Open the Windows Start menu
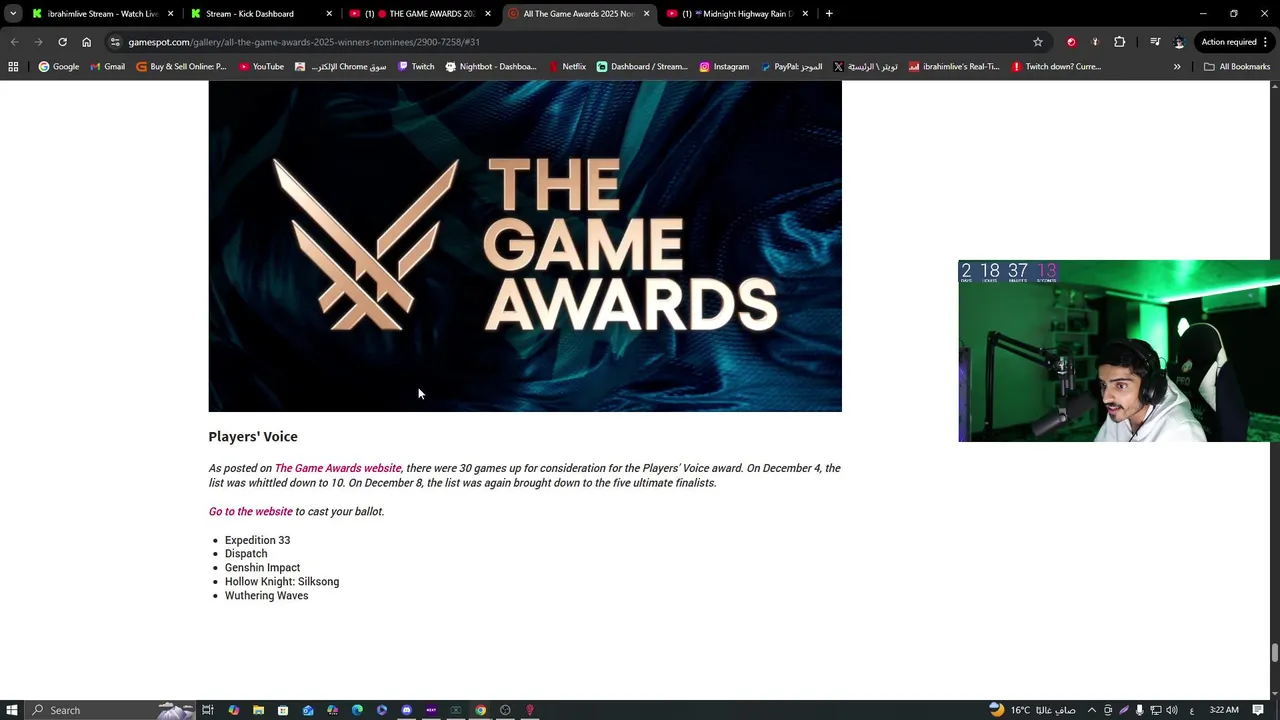The image size is (1280, 720). pyautogui.click(x=12, y=710)
